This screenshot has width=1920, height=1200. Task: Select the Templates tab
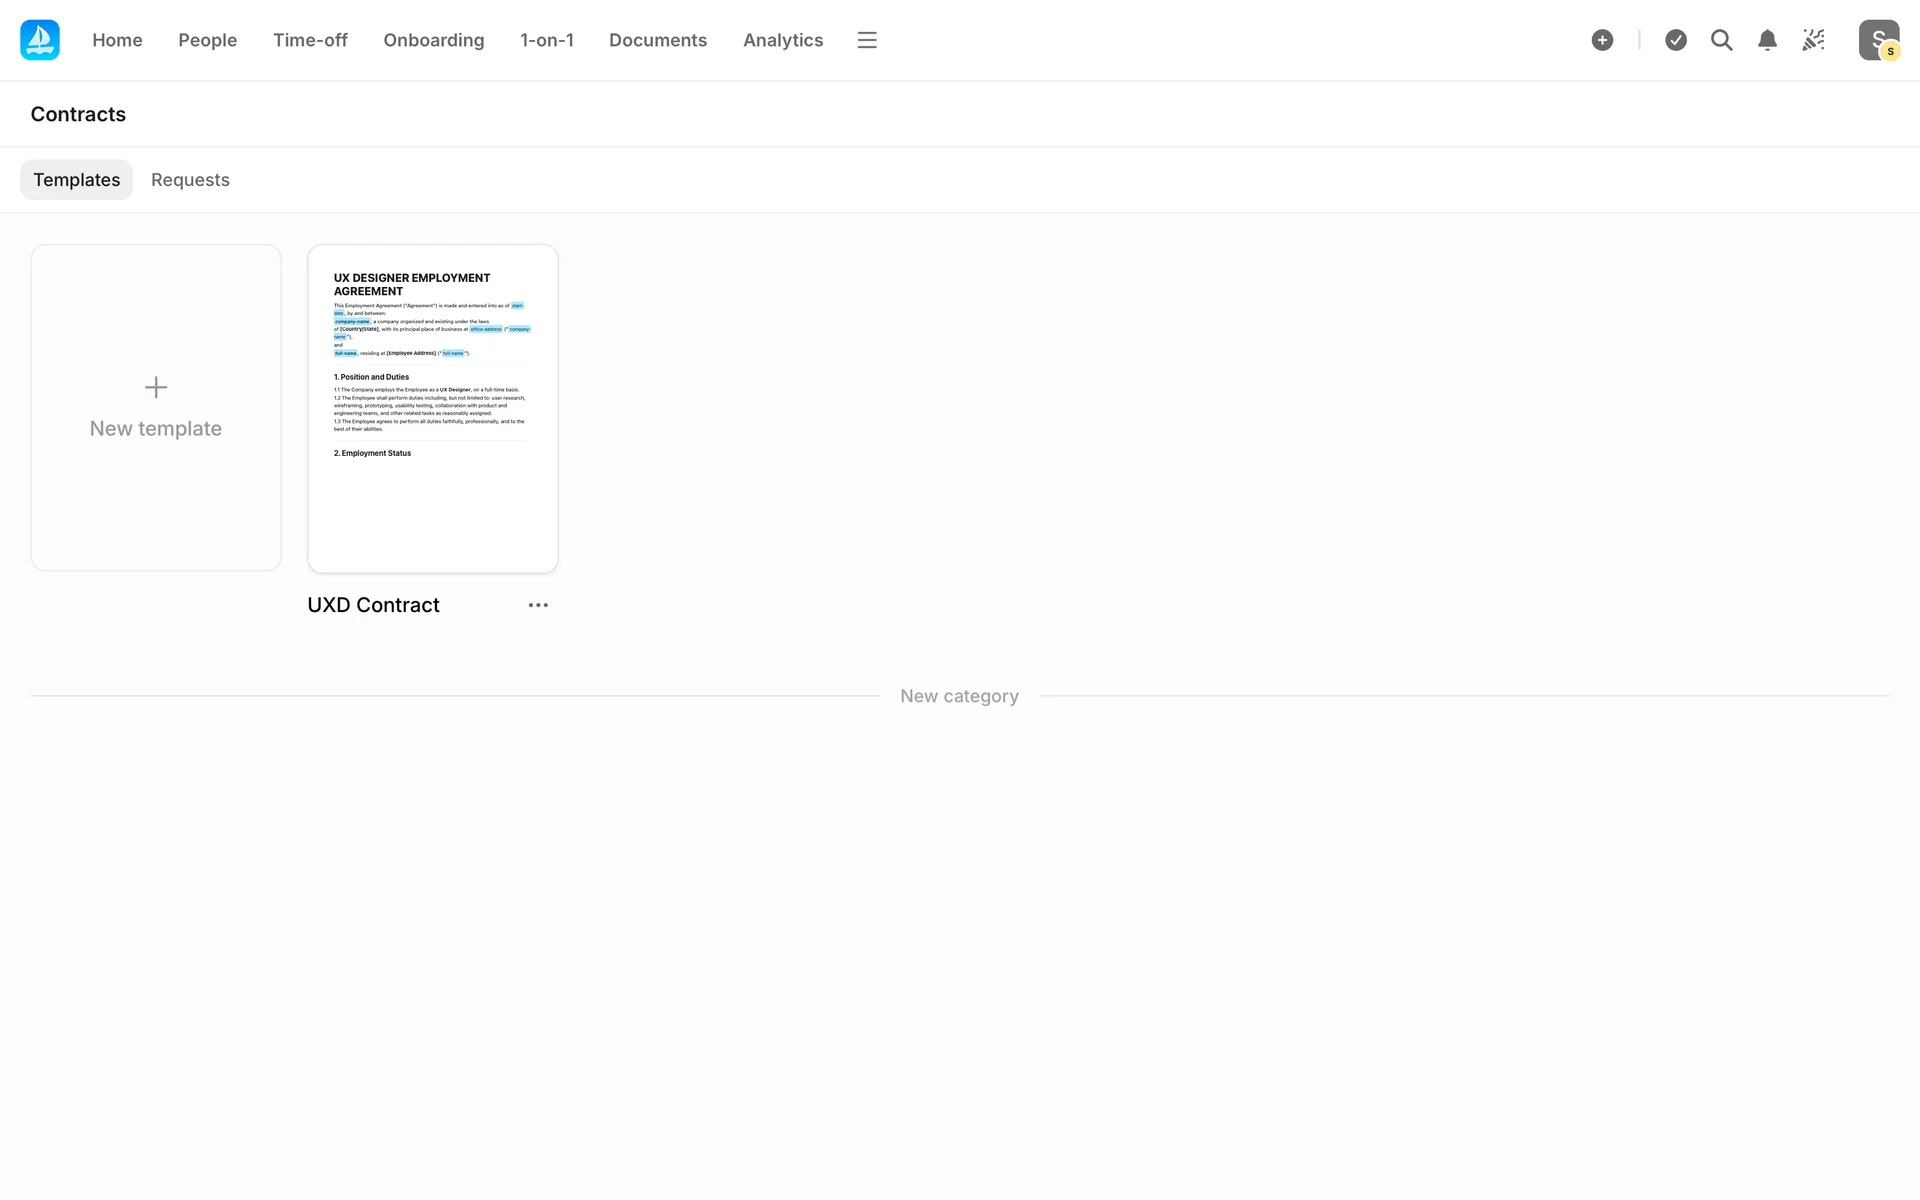76,180
